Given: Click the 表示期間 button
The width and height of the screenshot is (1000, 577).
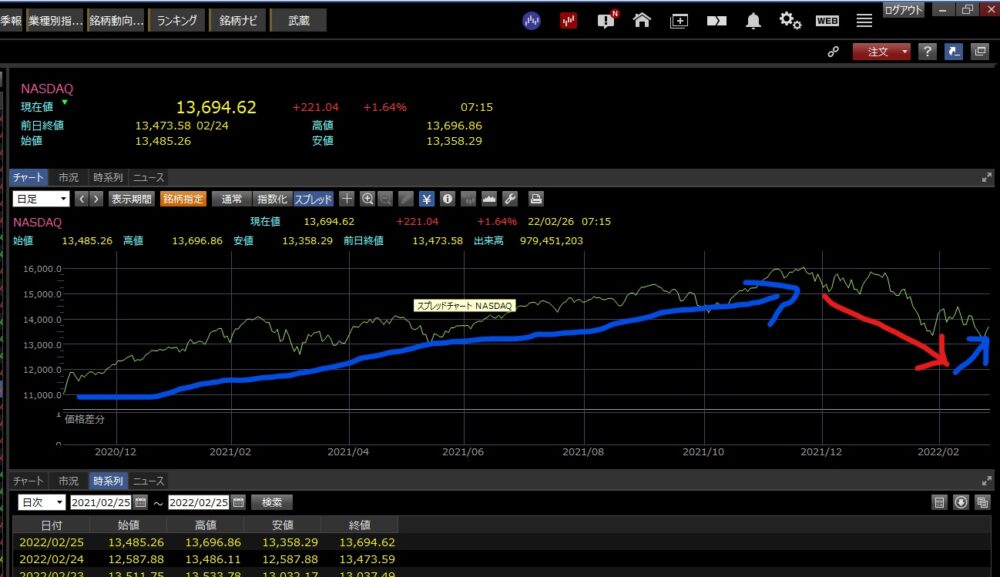Looking at the screenshot, I should coord(131,199).
